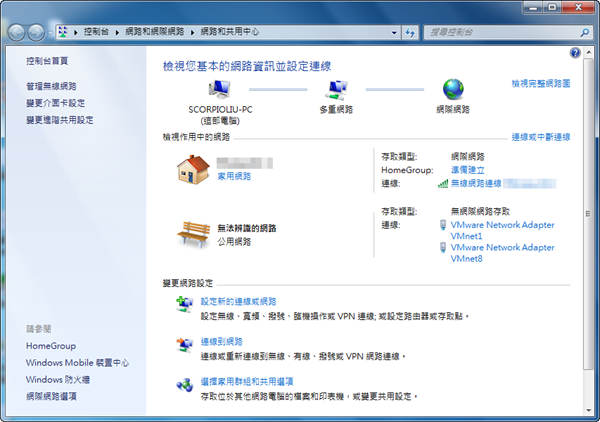Click the vertical scrollbar thumb
Viewport: 600px width, 422px height.
pyautogui.click(x=589, y=213)
